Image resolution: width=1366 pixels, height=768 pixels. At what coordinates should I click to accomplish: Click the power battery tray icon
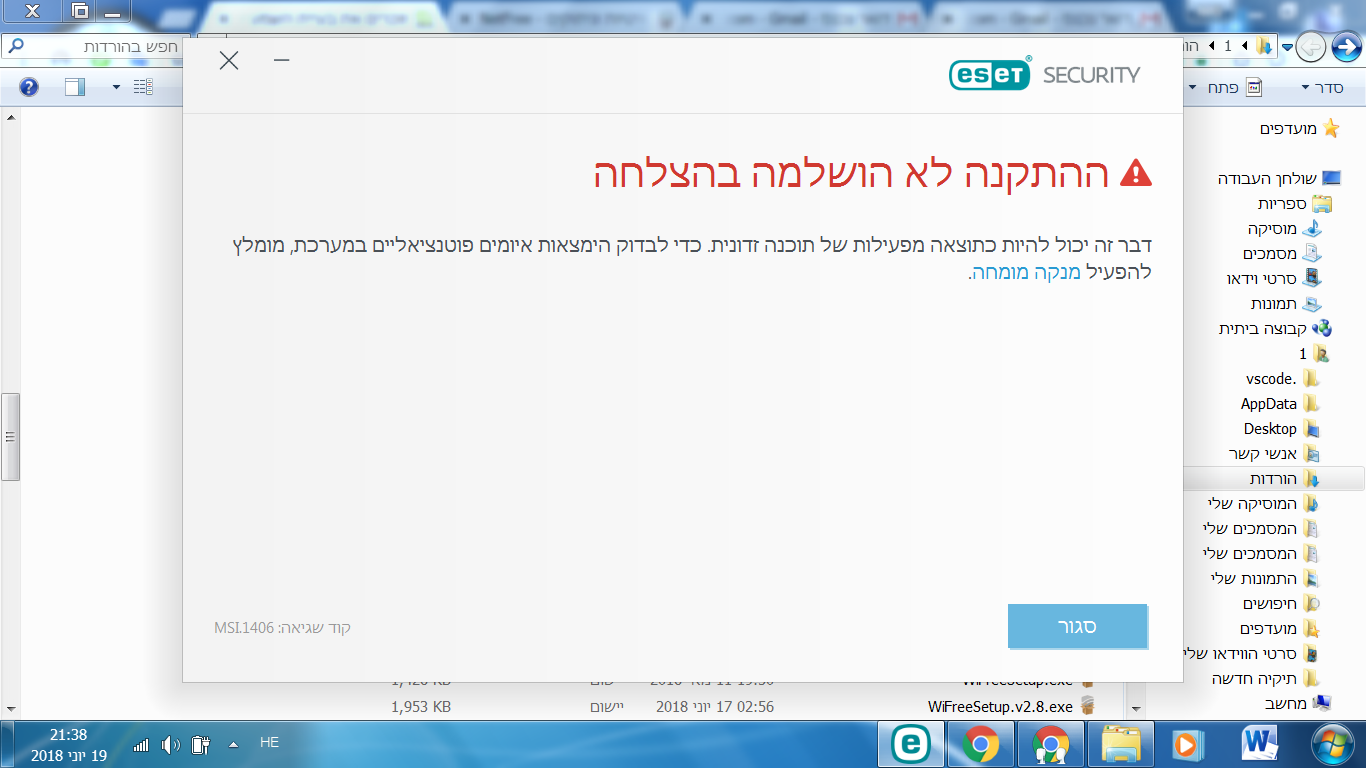click(200, 744)
